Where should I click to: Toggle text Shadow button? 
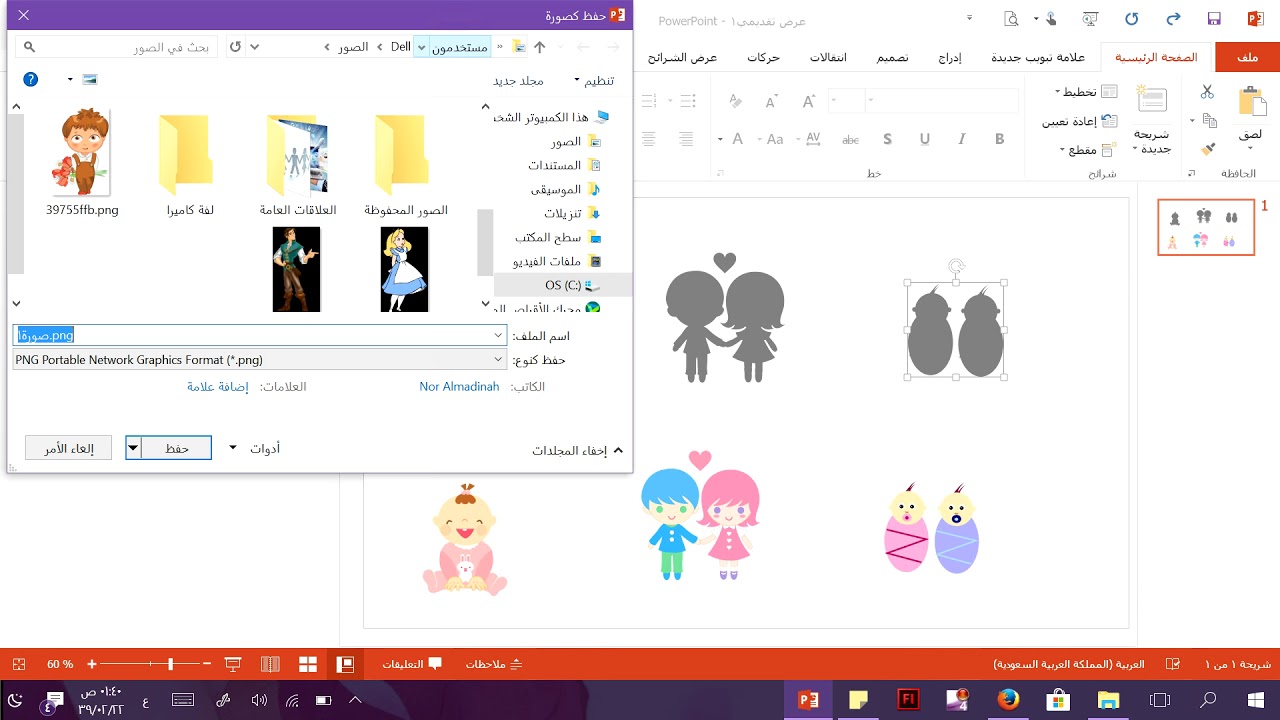tap(888, 140)
